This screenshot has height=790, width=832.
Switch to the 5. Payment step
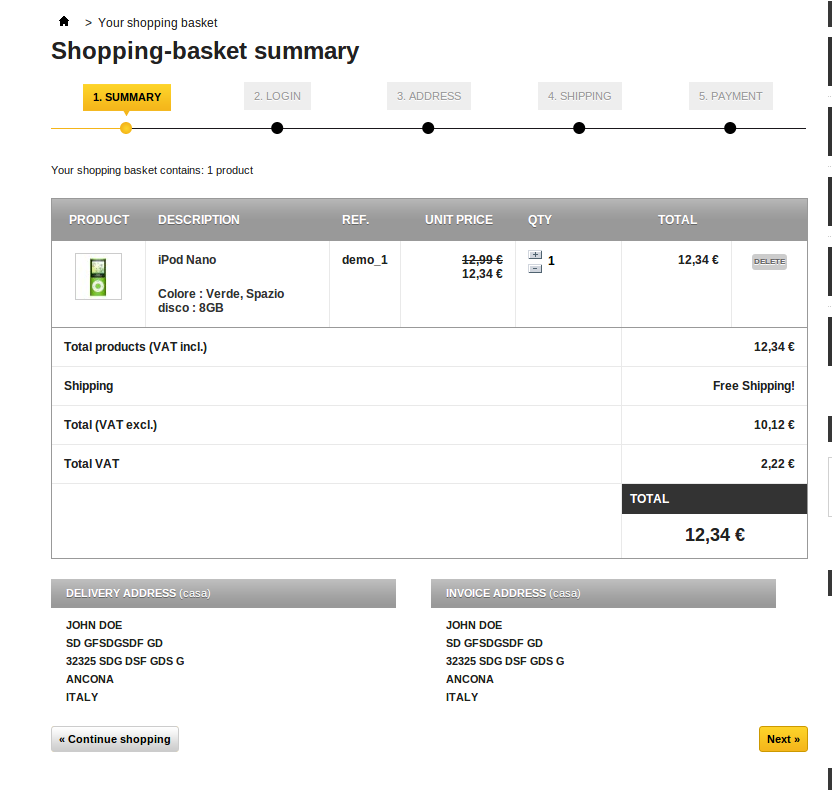tap(730, 96)
